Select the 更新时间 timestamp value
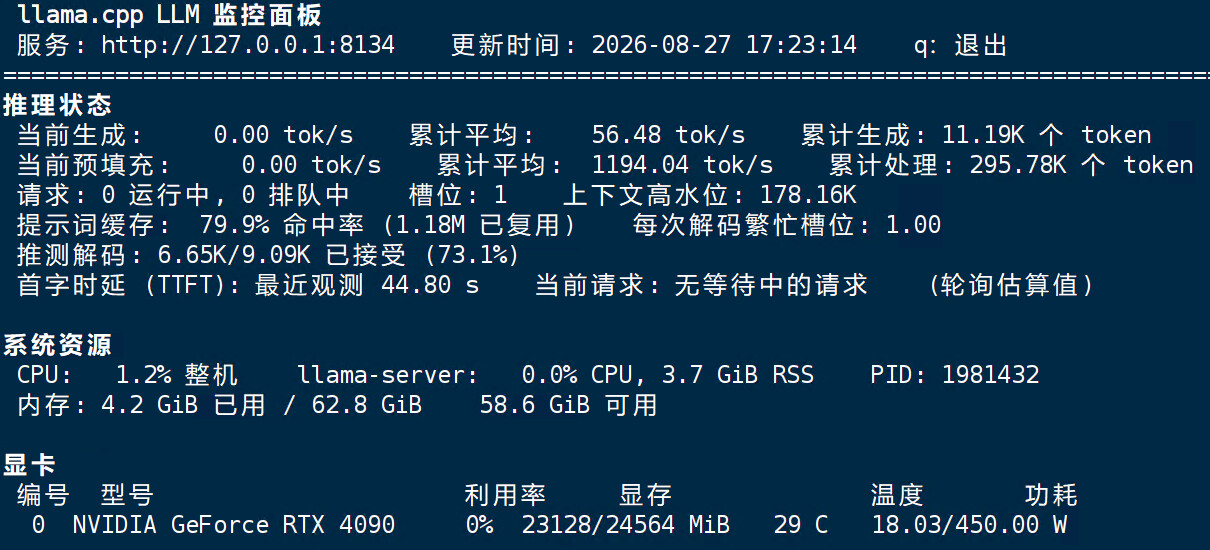 (x=724, y=45)
